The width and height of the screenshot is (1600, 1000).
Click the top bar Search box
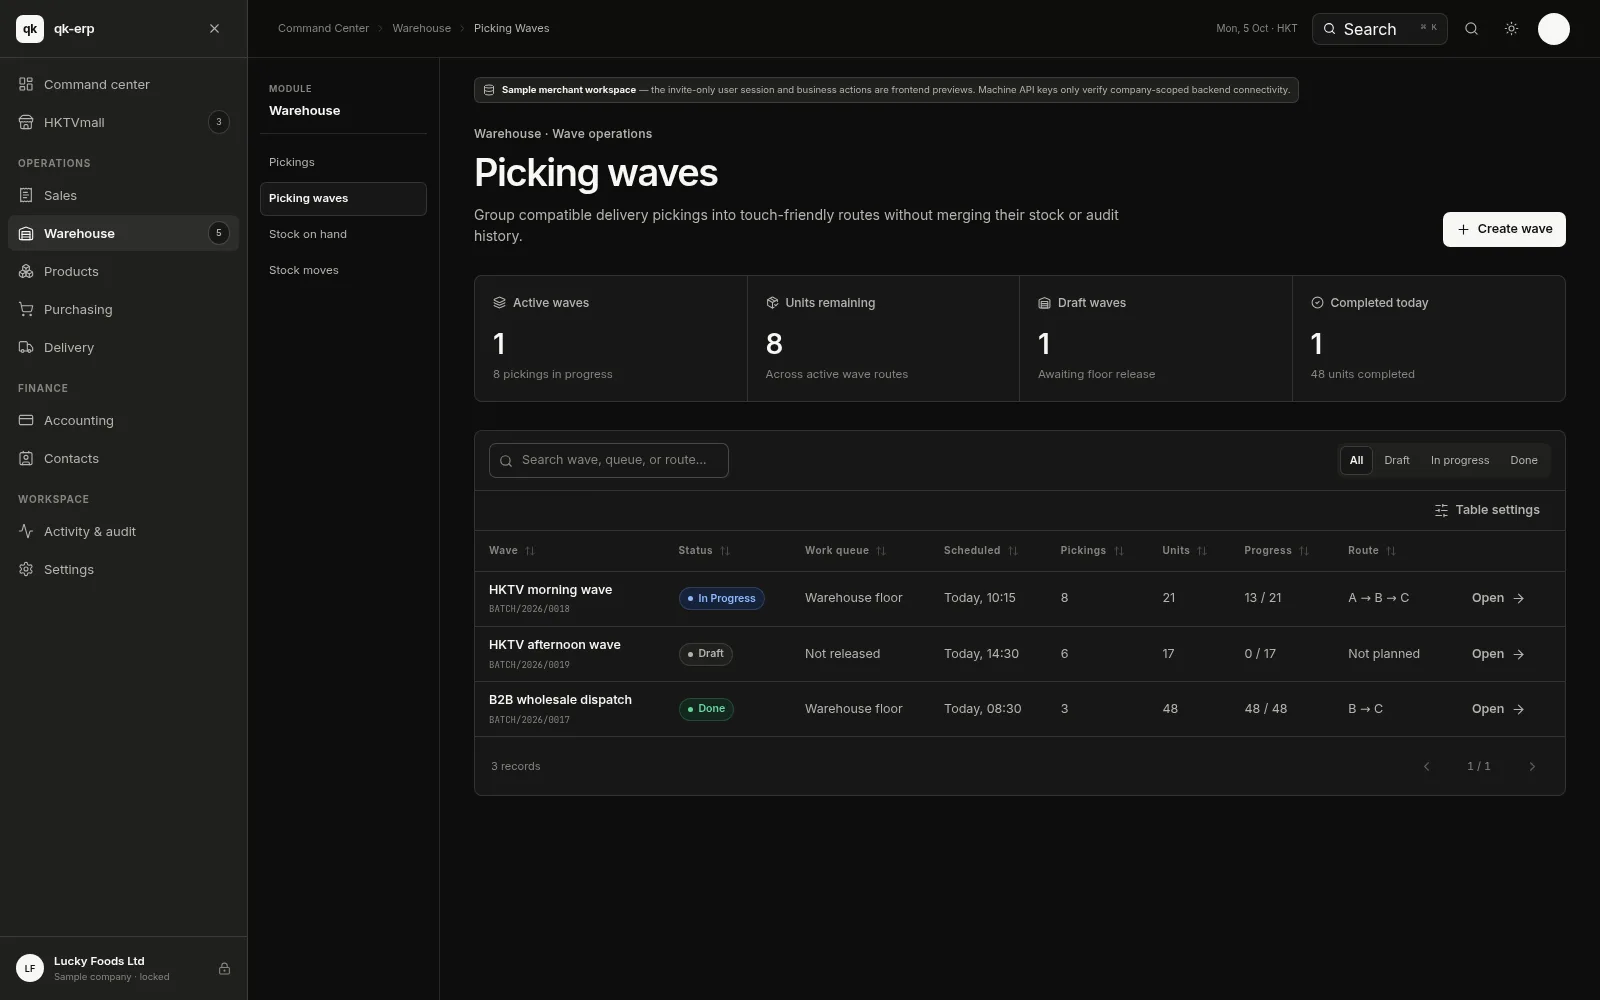click(x=1379, y=29)
